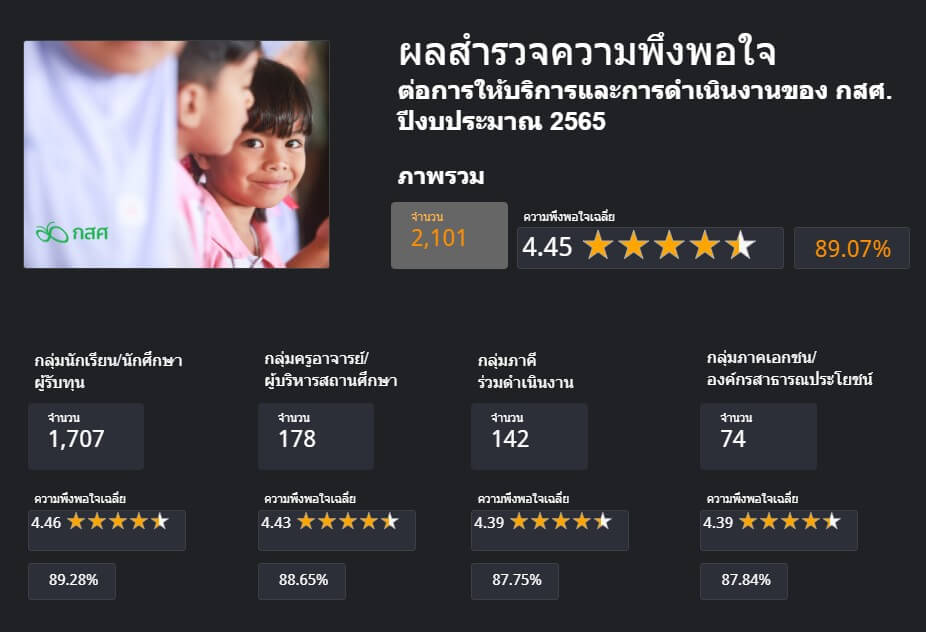Select the 88.65% teacher satisfaction card
The width and height of the screenshot is (926, 632).
coord(302,581)
